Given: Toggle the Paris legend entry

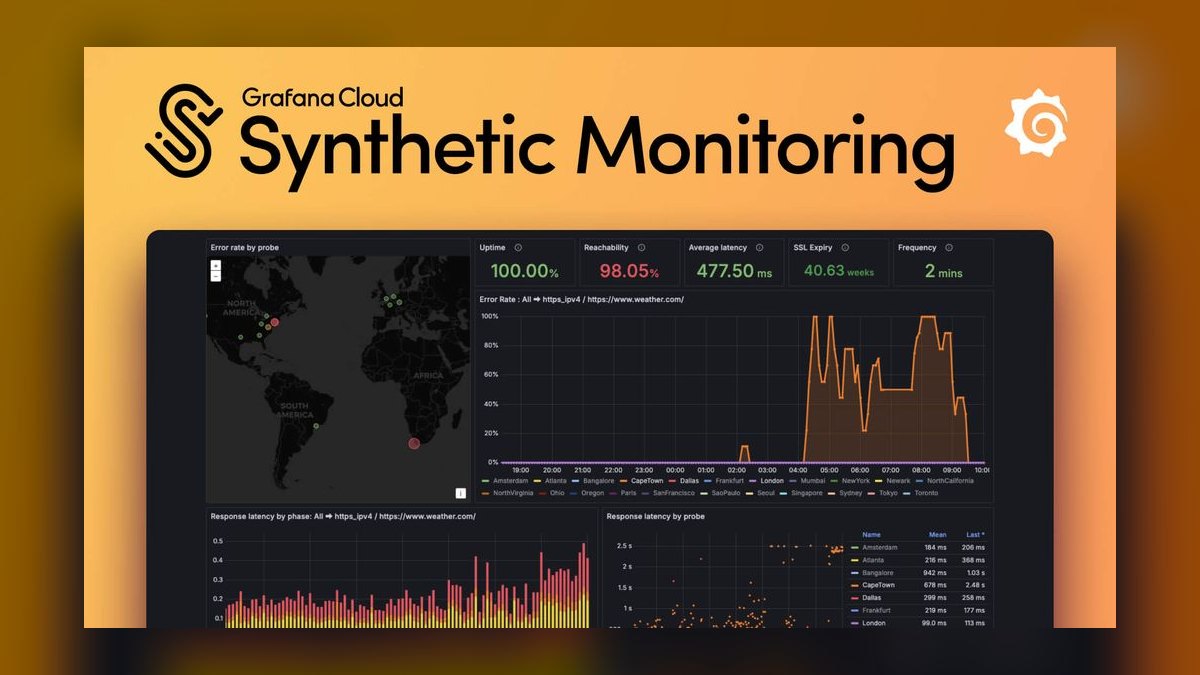Looking at the screenshot, I should 625,493.
